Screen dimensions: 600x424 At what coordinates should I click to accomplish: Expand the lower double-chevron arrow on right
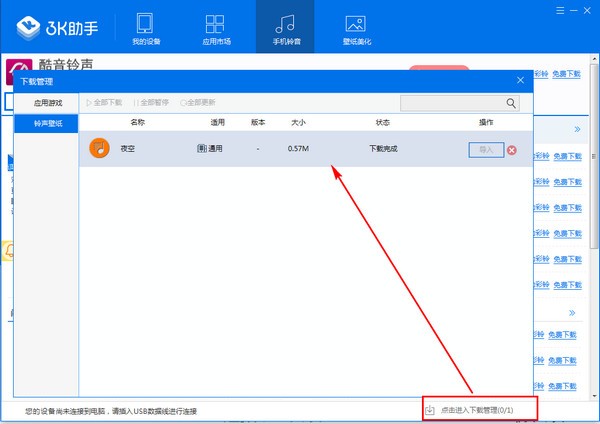572,313
